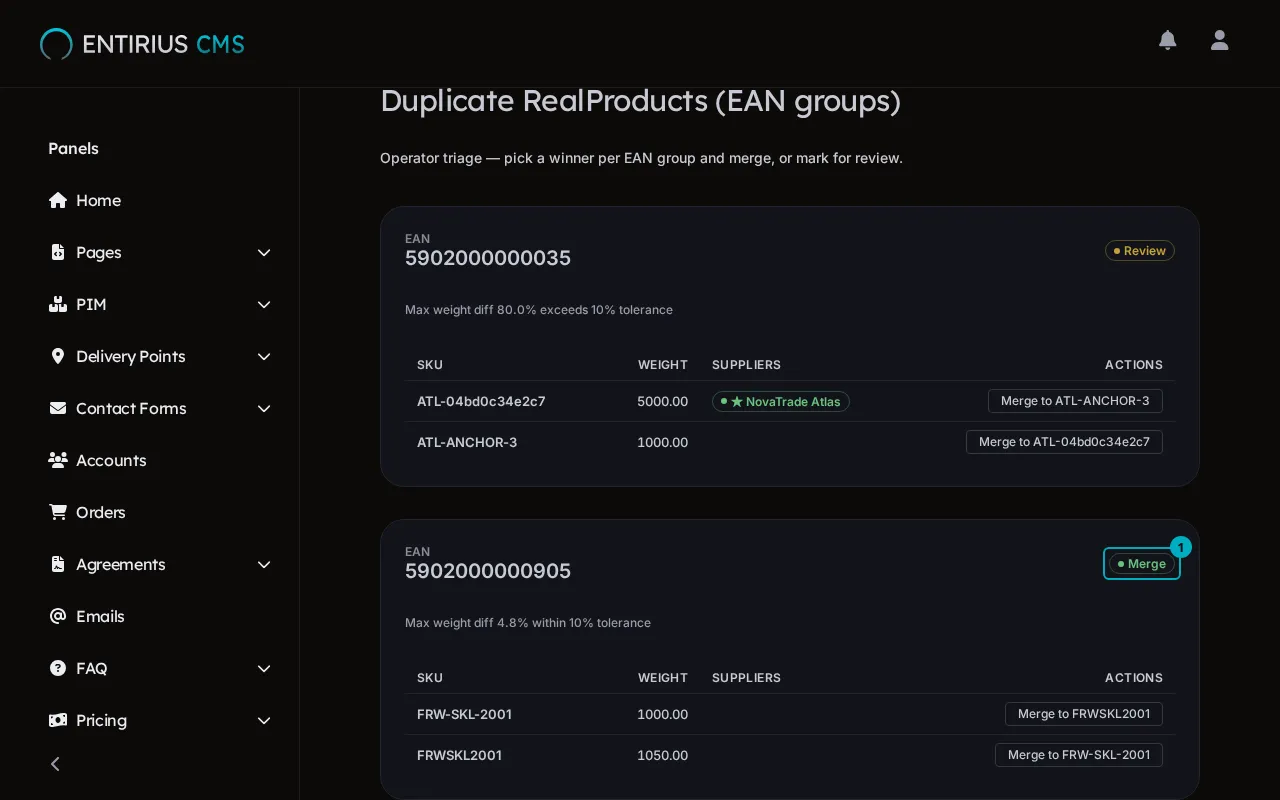Click the Home house icon
The height and width of the screenshot is (800, 1280).
point(58,200)
